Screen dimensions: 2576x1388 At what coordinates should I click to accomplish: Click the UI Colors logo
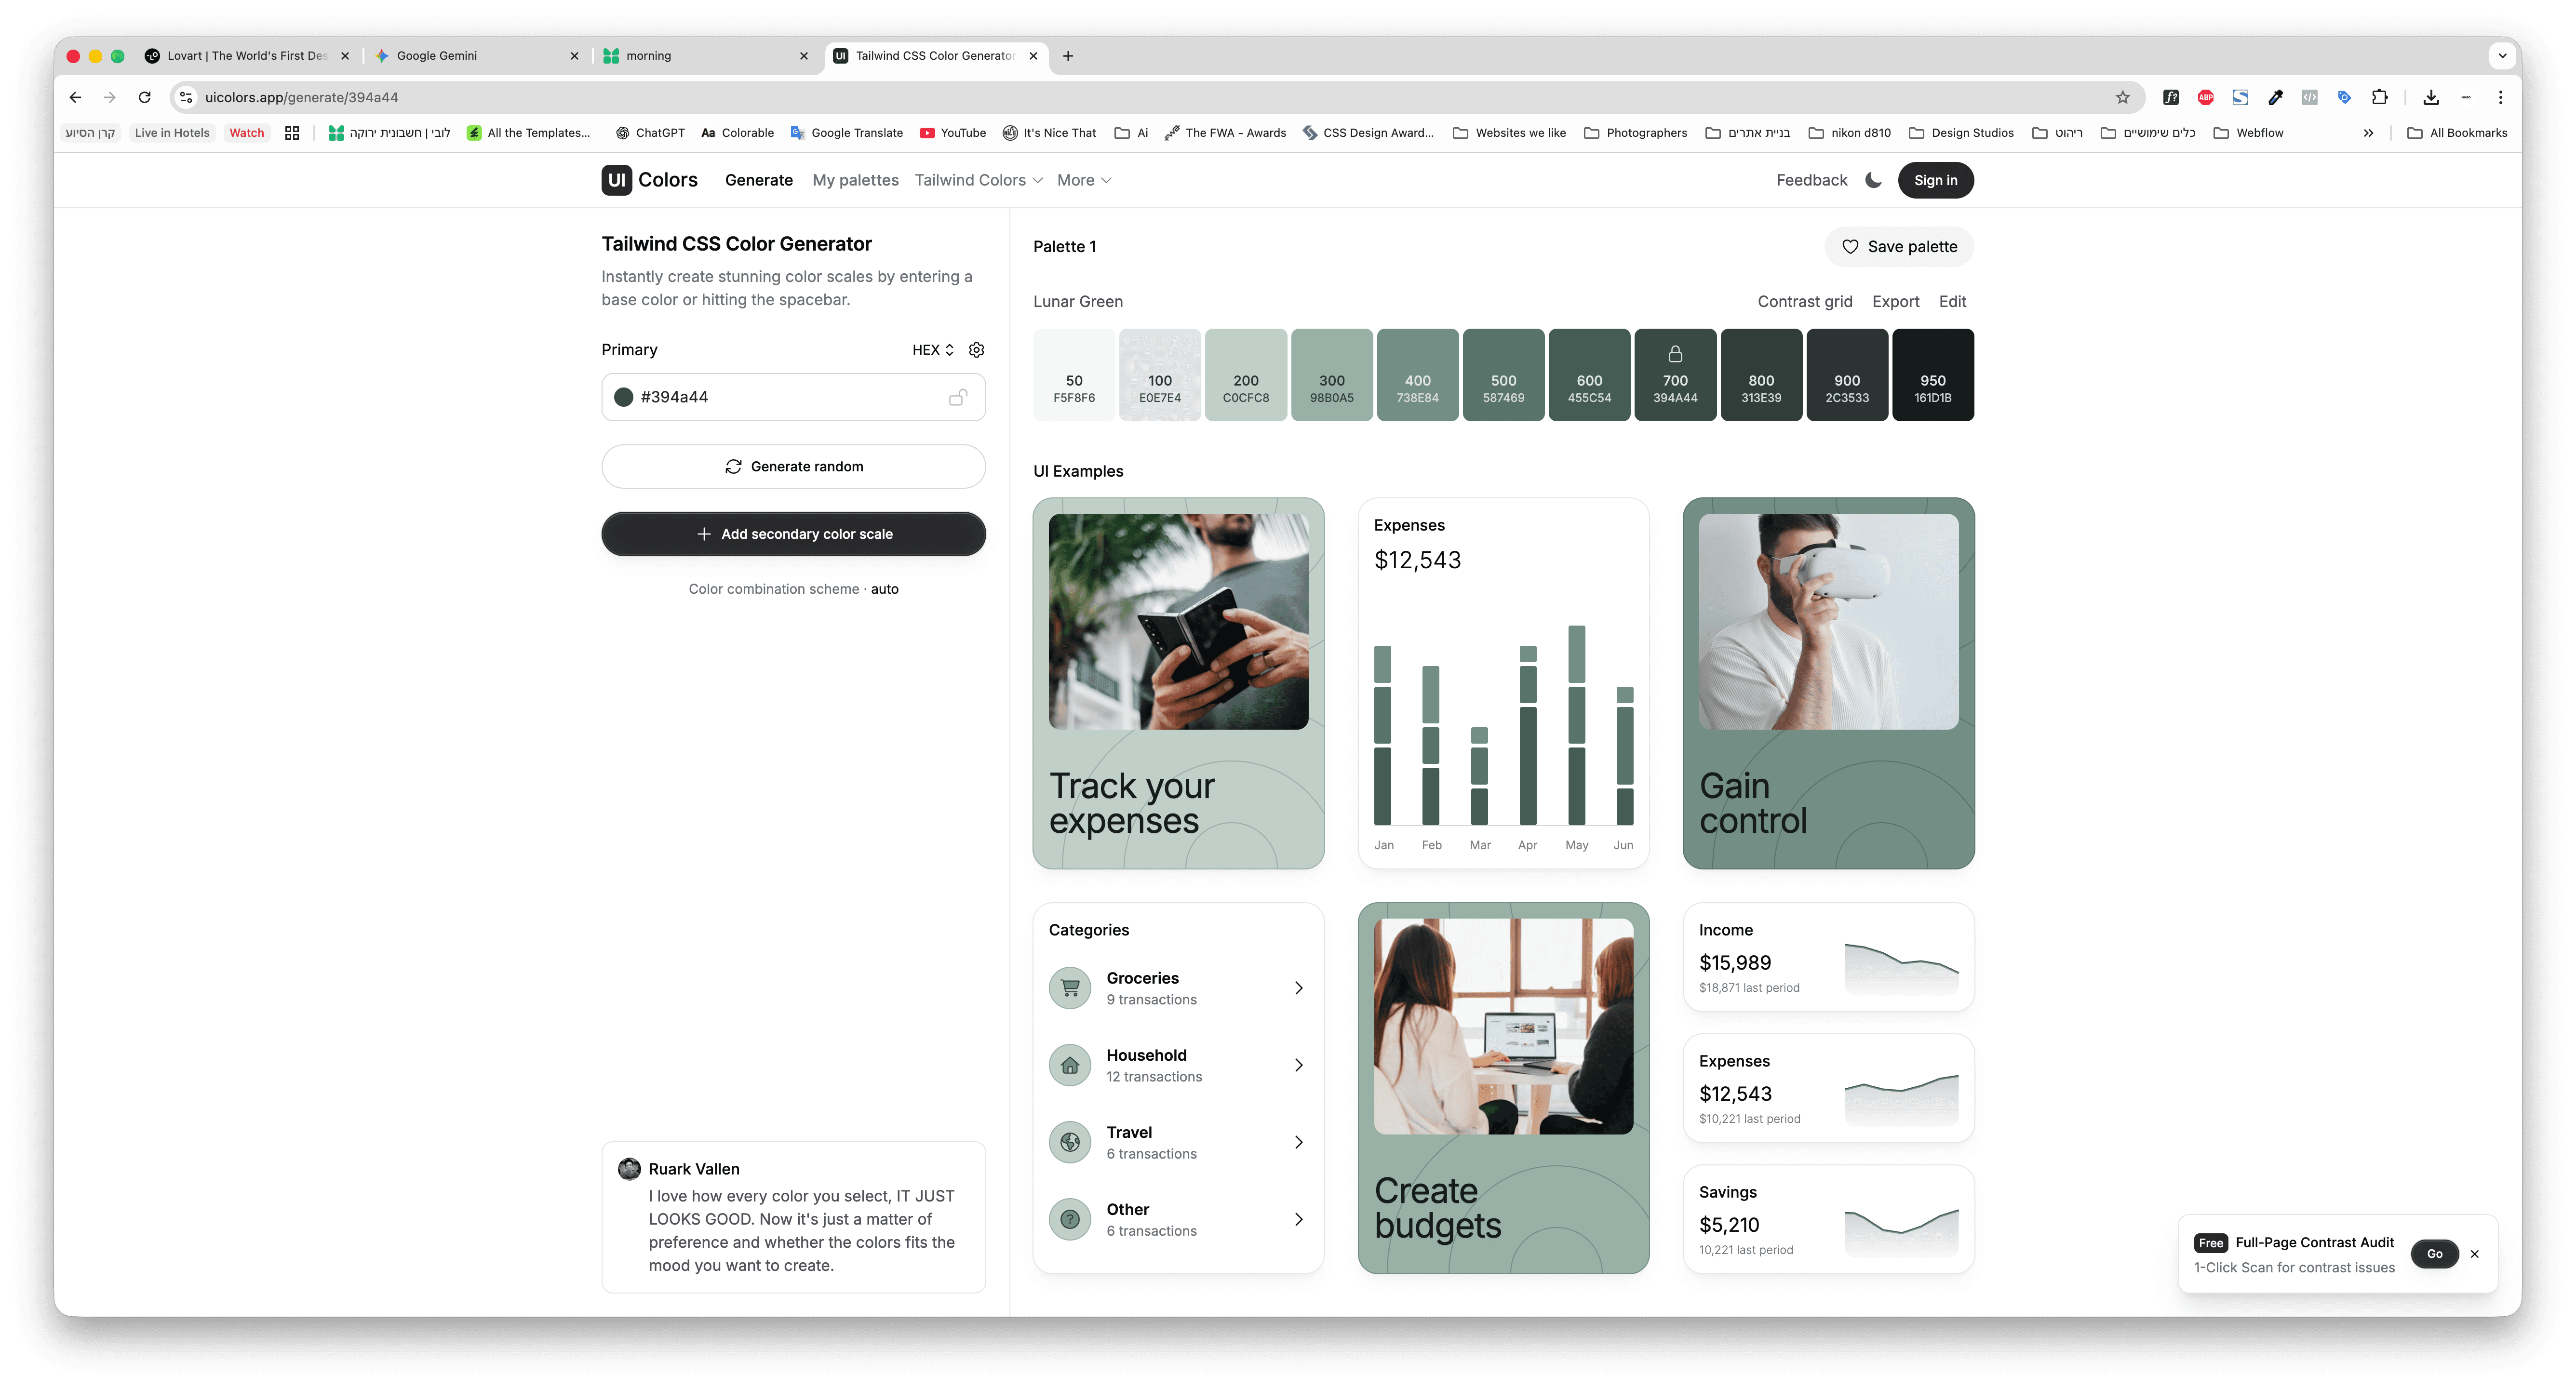[650, 180]
